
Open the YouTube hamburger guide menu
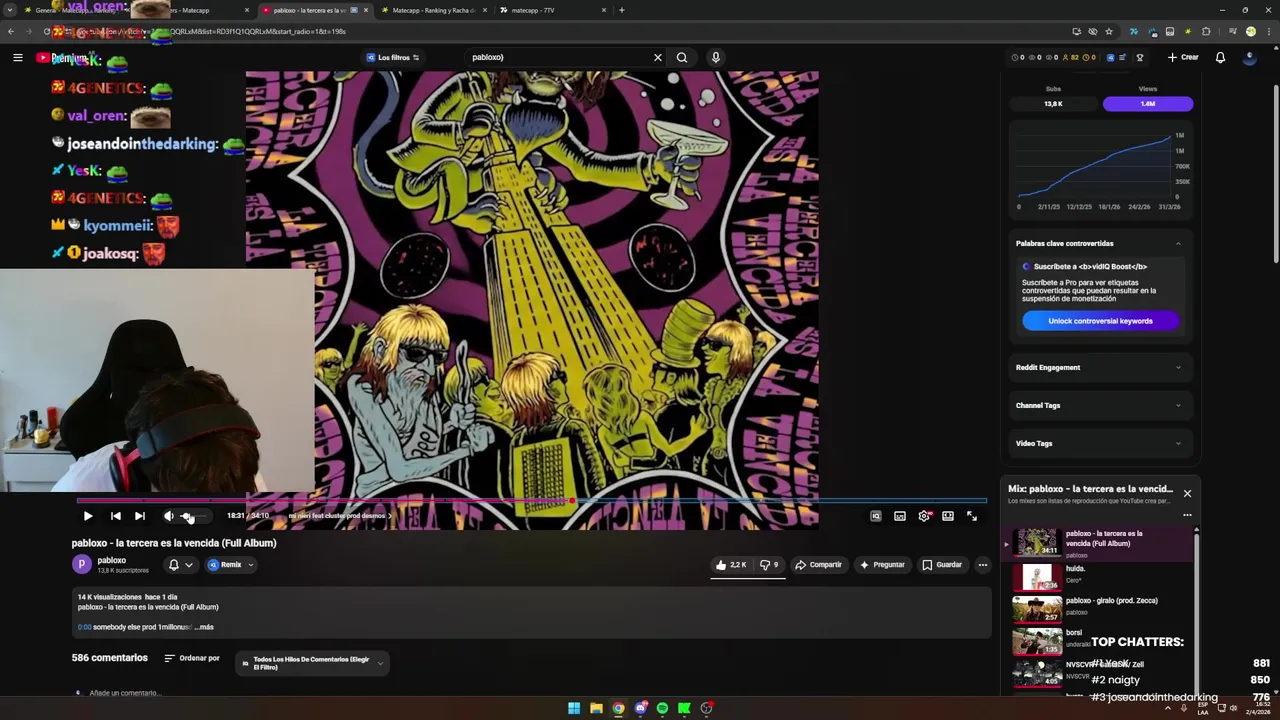(17, 58)
